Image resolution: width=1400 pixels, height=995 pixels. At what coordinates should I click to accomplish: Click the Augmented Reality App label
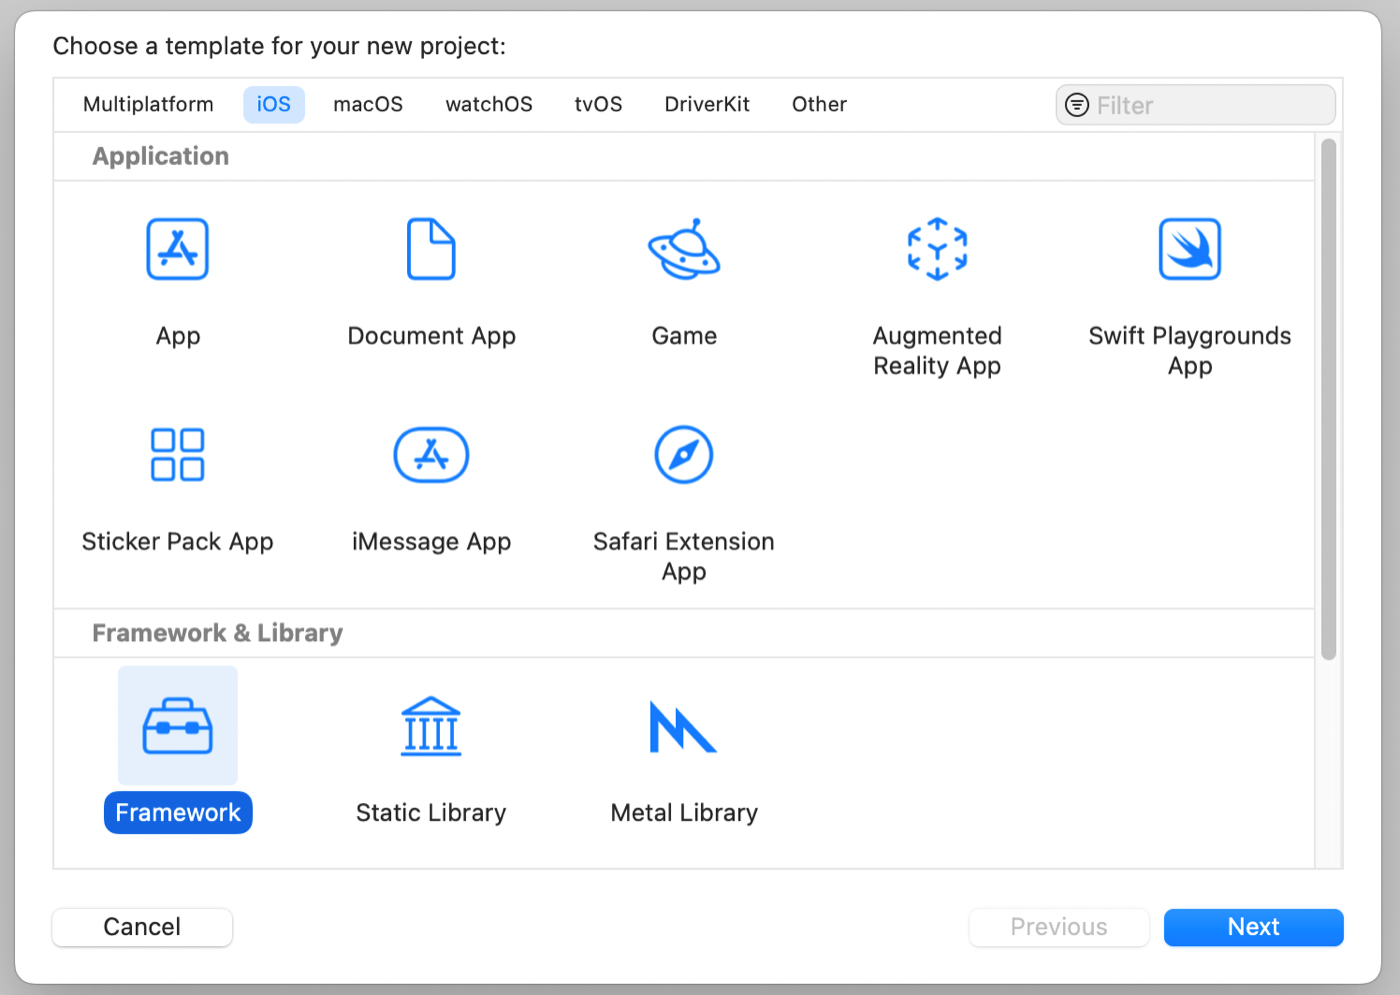pos(937,351)
